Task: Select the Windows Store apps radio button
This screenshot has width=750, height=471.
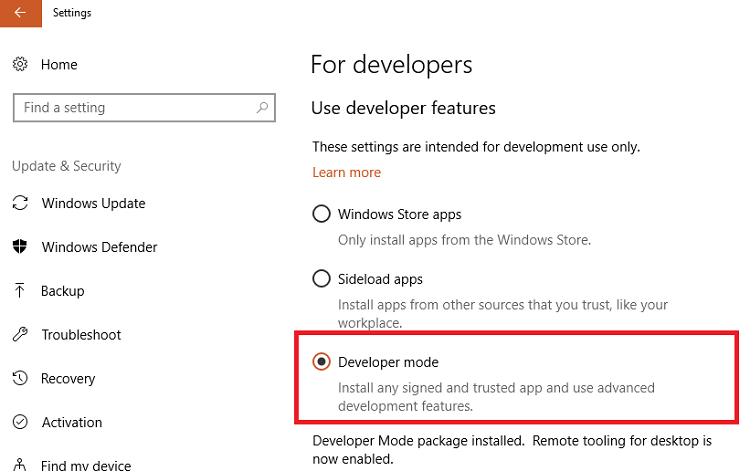Action: [322, 214]
